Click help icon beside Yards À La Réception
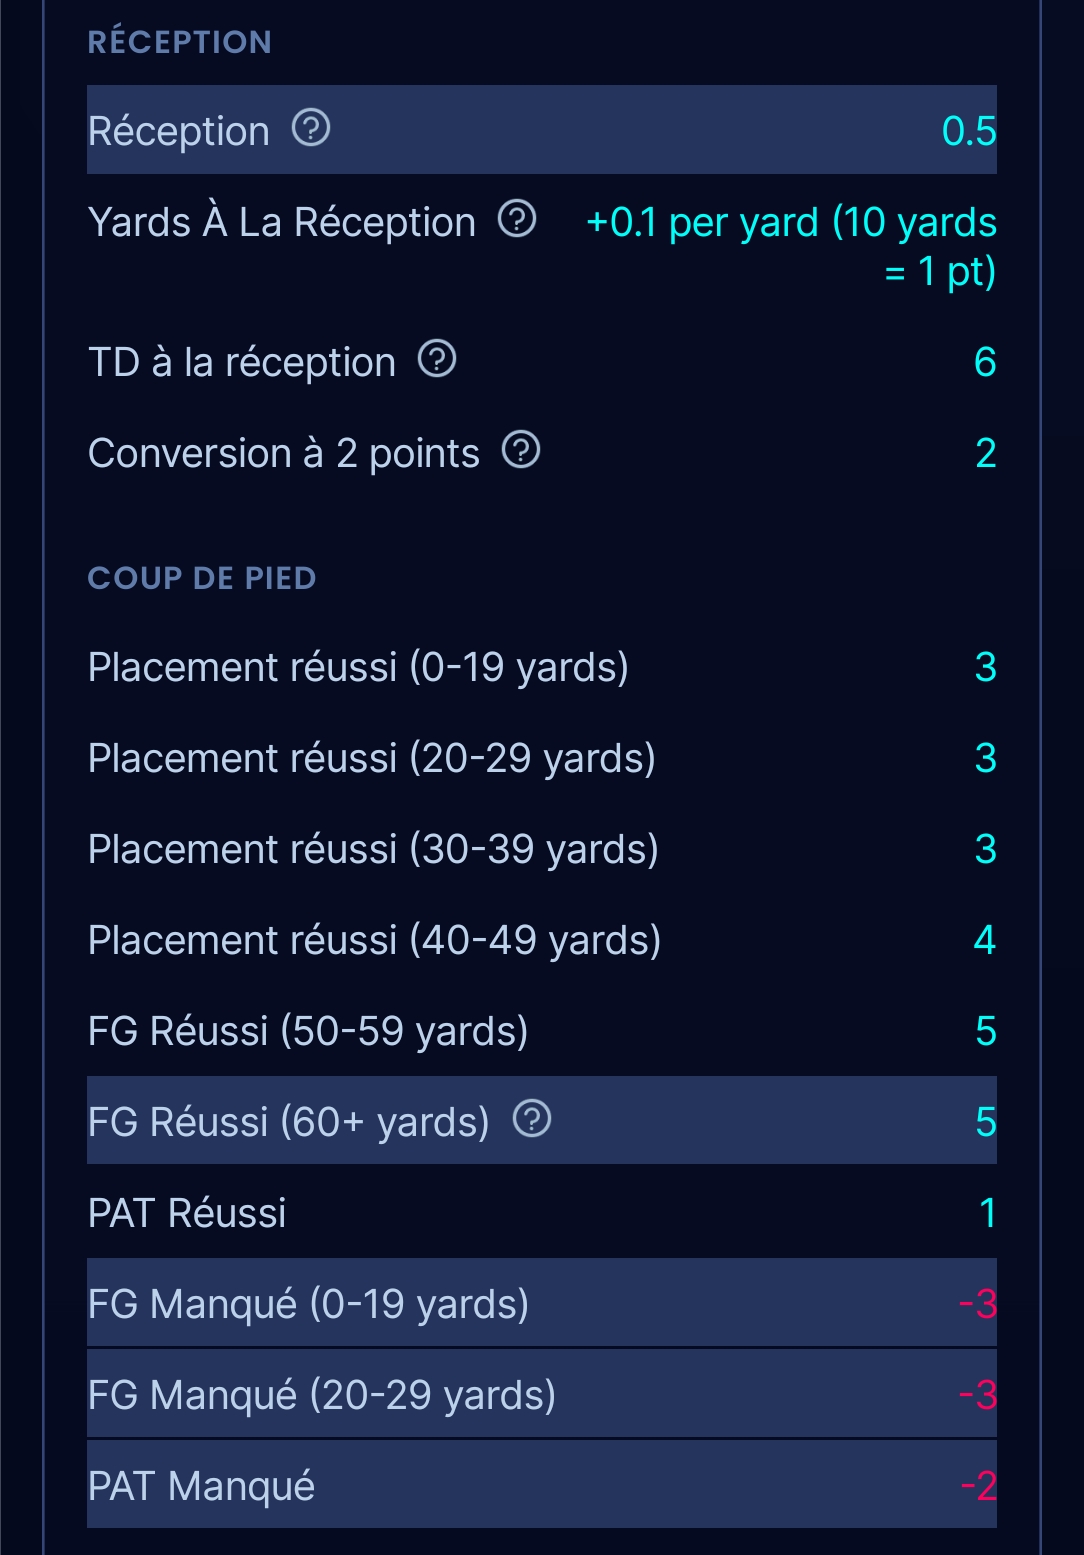The height and width of the screenshot is (1555, 1084). click(517, 219)
